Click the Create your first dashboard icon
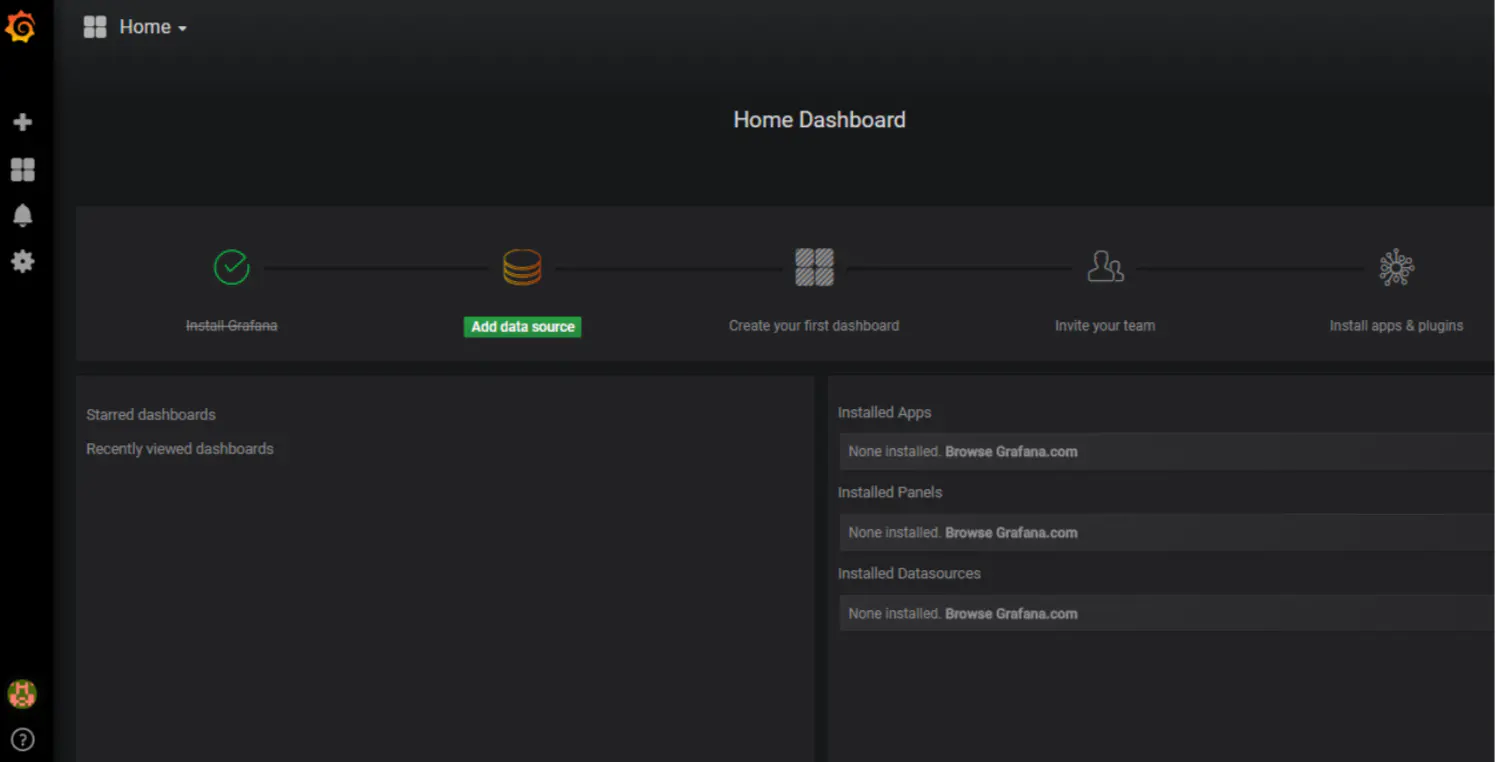This screenshot has width=1498, height=762. tap(814, 267)
